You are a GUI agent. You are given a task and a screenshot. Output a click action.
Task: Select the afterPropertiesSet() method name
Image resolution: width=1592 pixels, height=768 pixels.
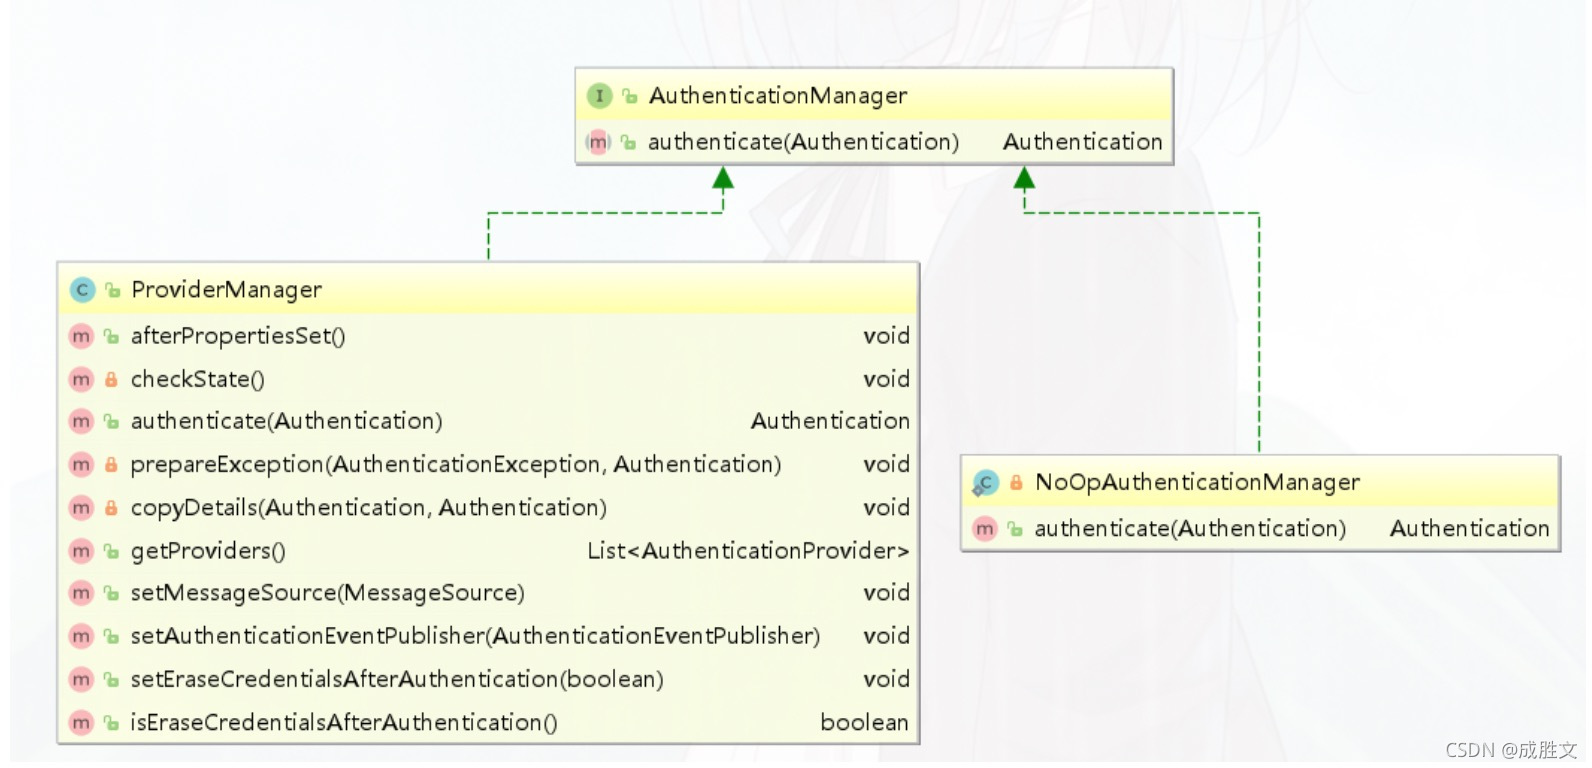tap(238, 337)
